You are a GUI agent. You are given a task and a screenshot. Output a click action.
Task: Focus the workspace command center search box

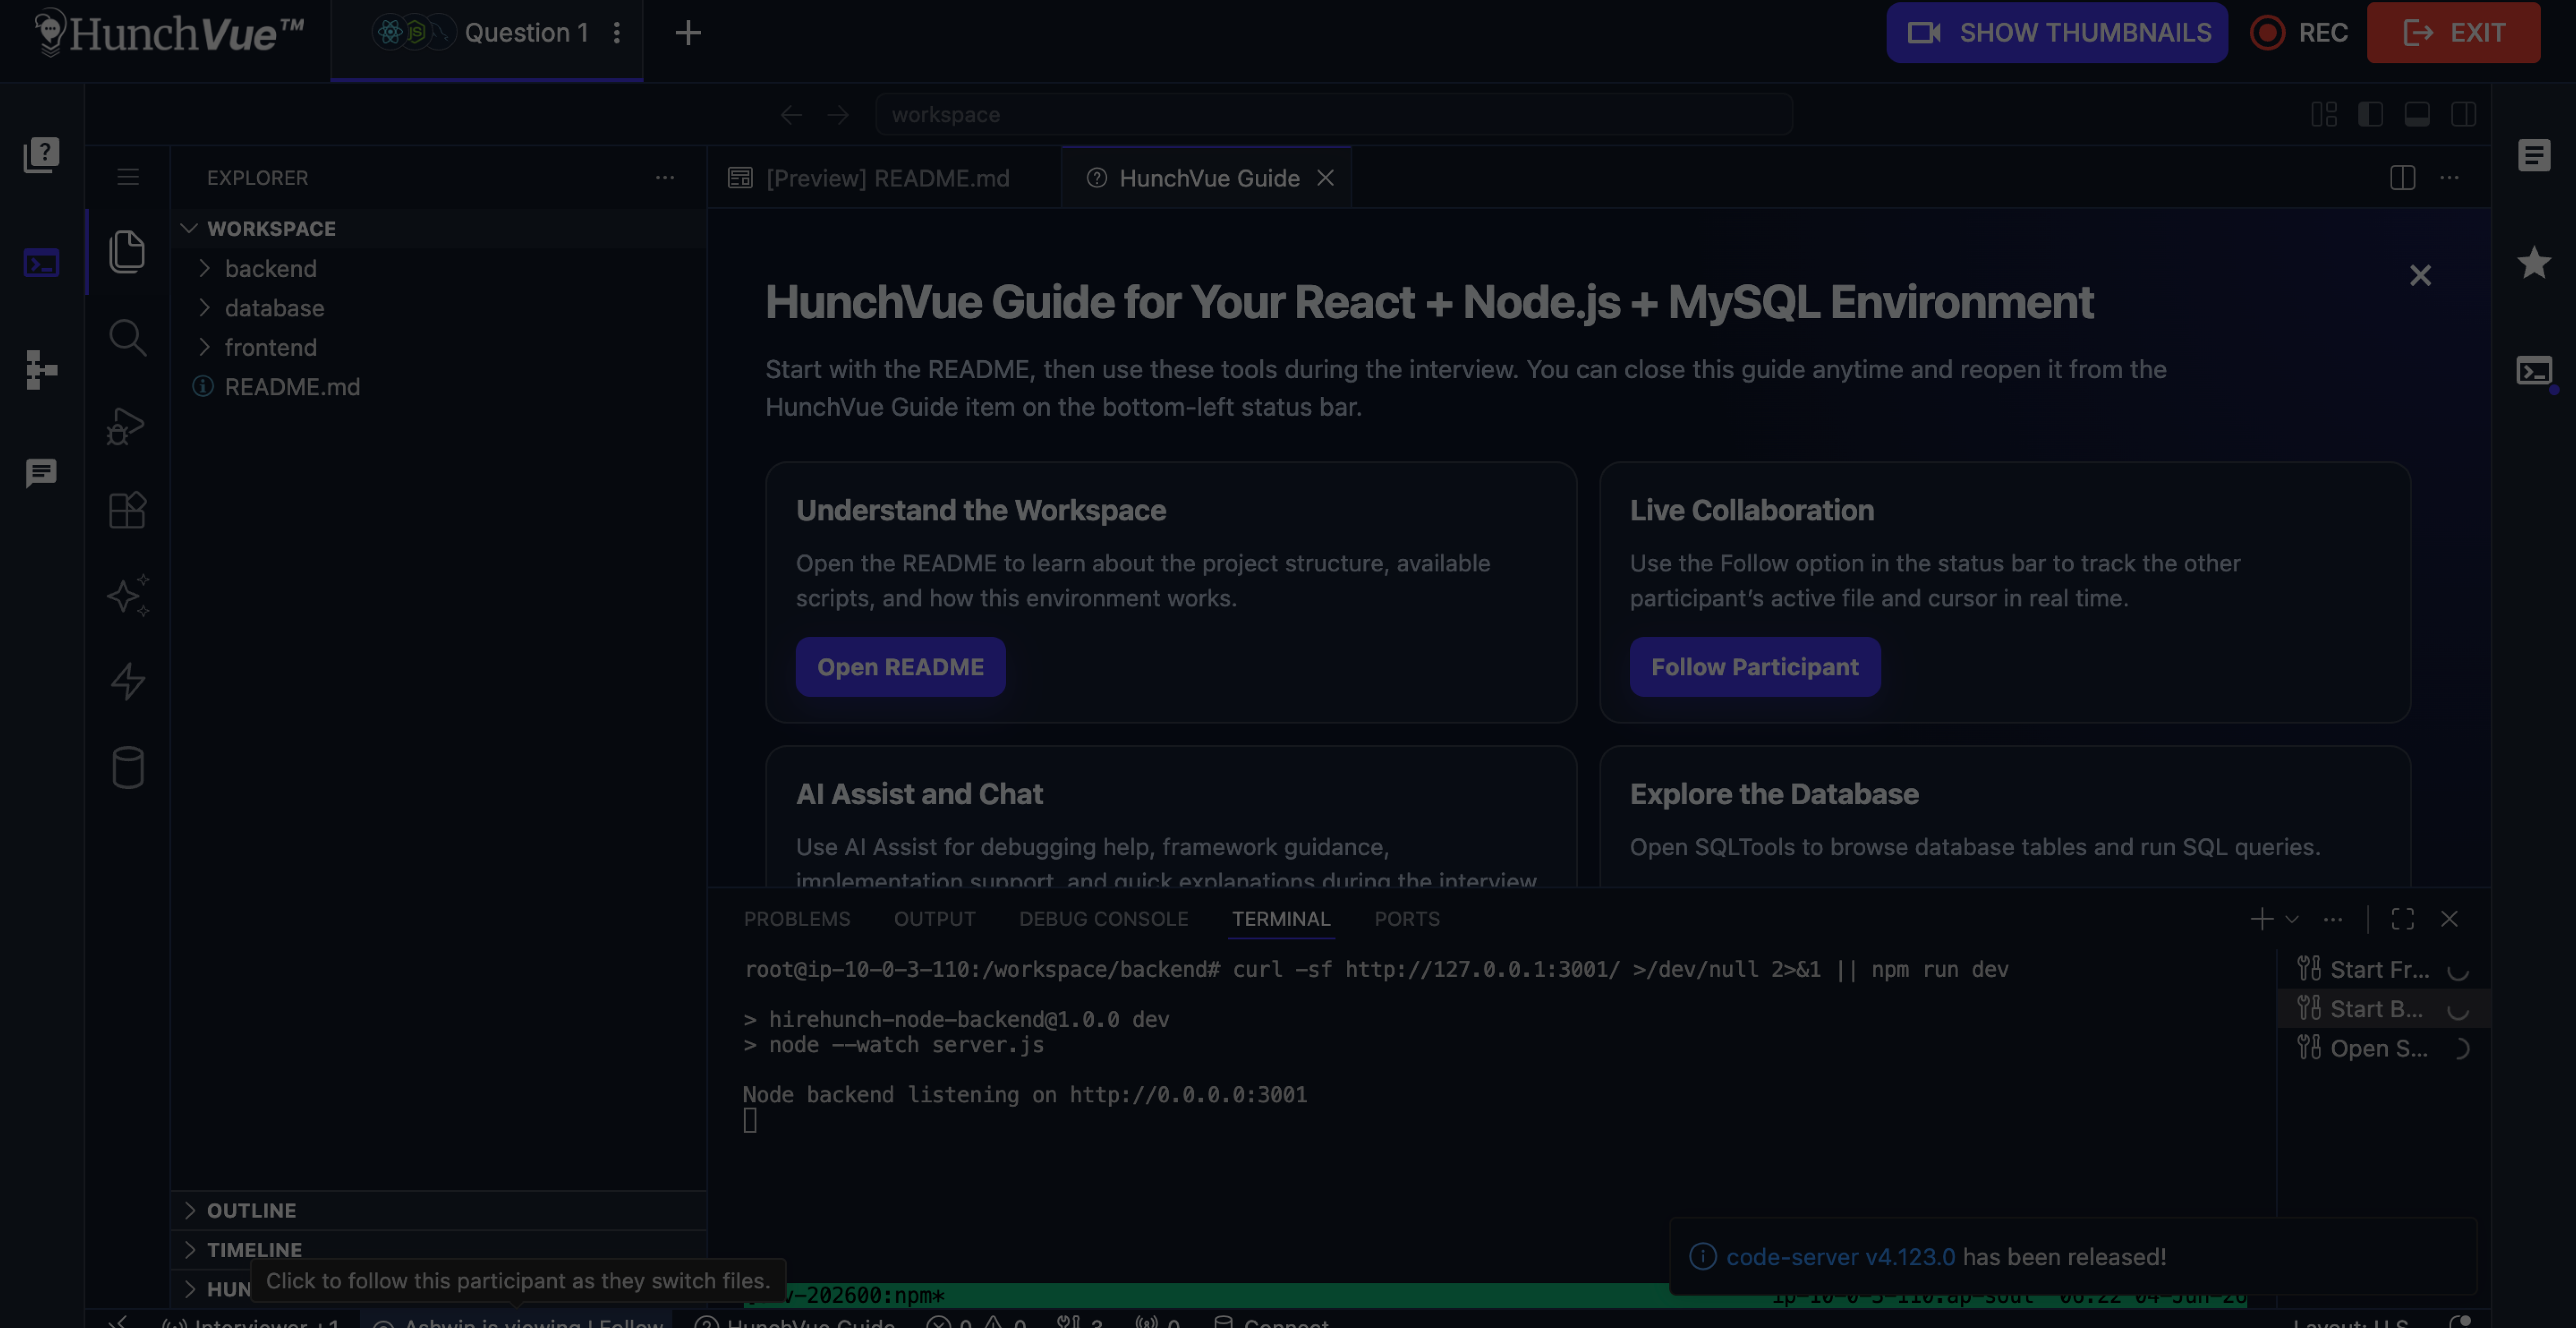[x=1333, y=115]
